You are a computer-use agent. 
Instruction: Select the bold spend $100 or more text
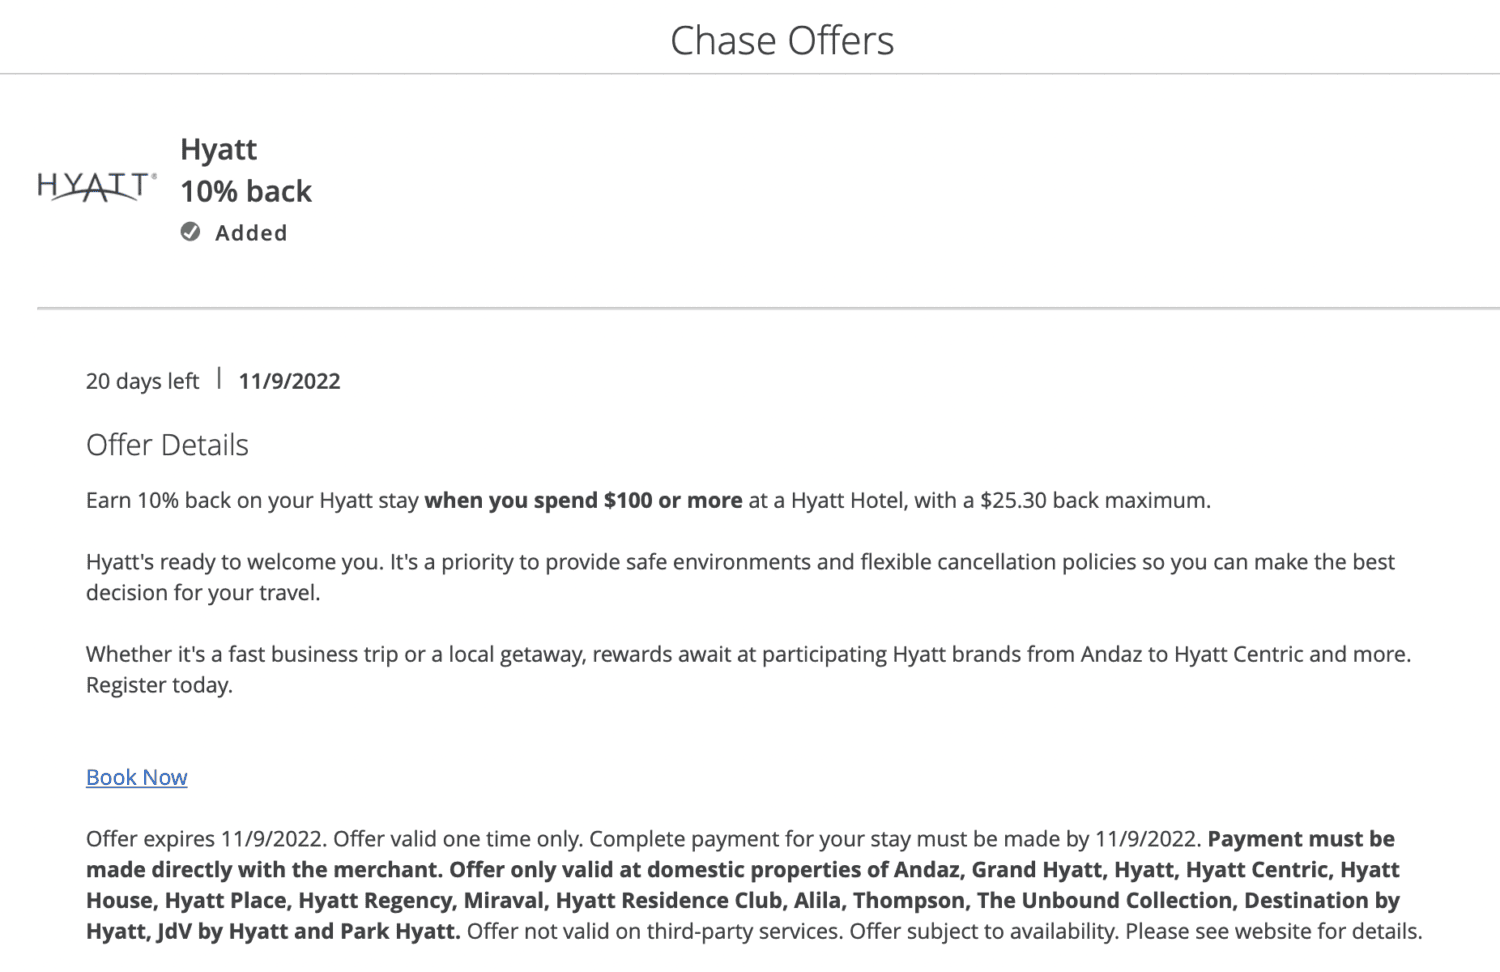(583, 500)
